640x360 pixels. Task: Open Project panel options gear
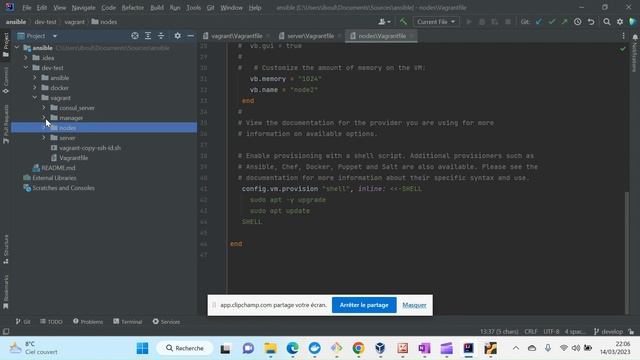point(177,36)
